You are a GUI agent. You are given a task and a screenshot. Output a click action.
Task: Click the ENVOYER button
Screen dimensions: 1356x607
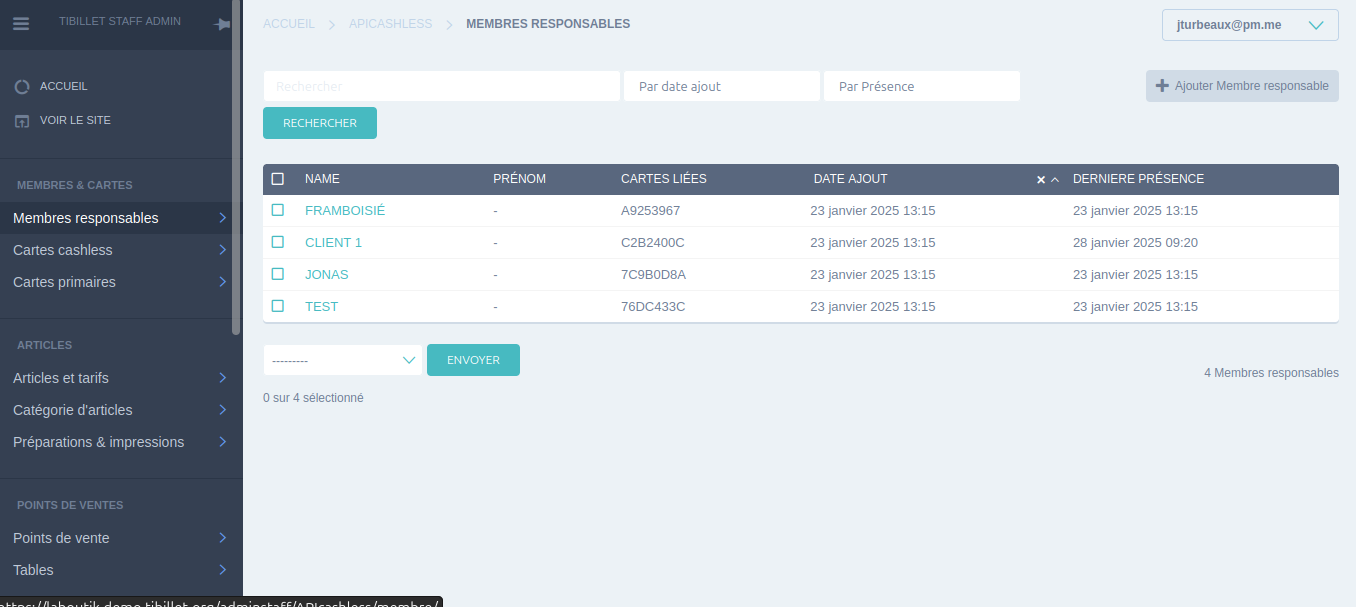[473, 360]
